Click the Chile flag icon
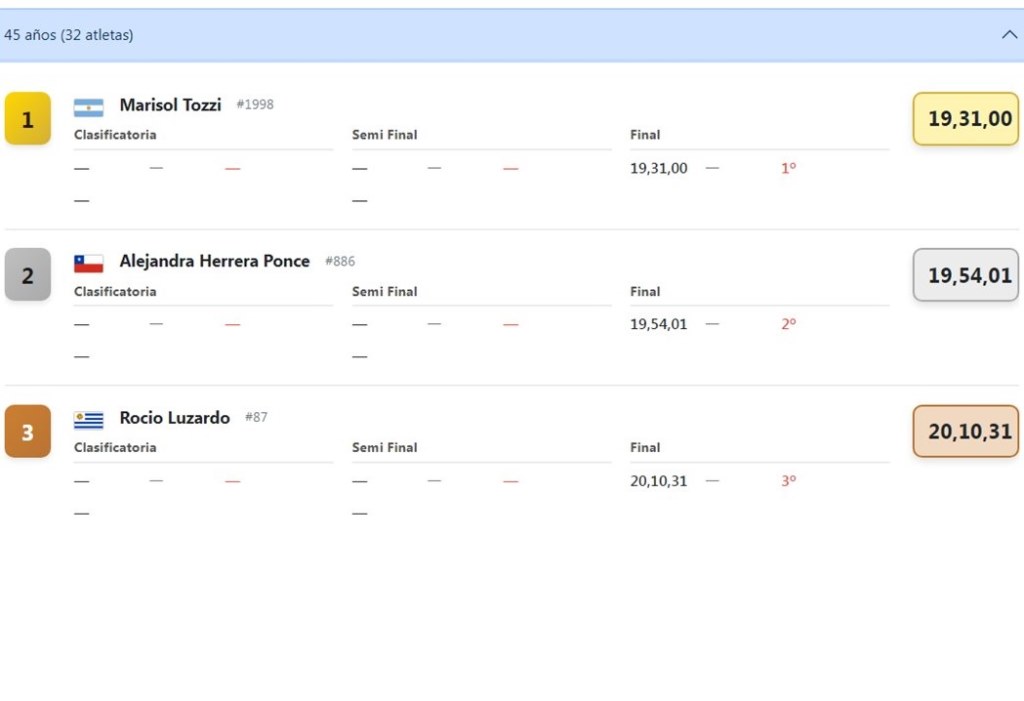 88,263
